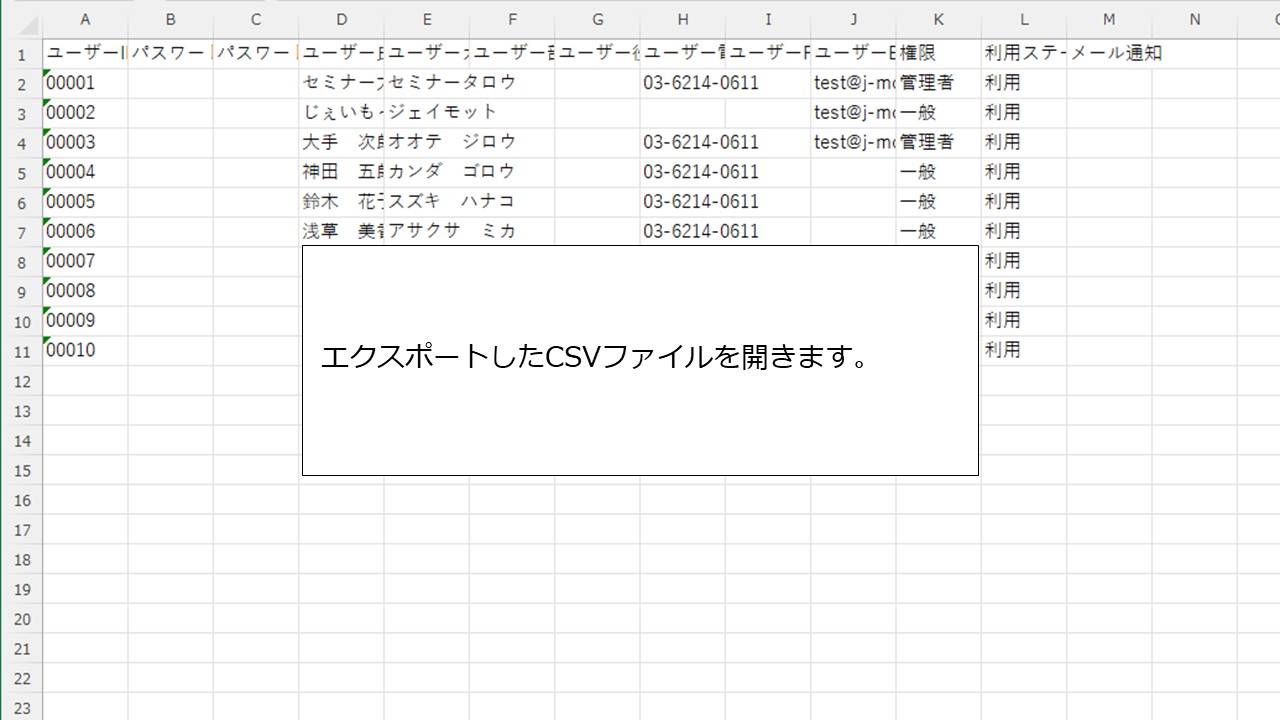Select column C header
This screenshot has width=1280, height=720.
pos(256,19)
